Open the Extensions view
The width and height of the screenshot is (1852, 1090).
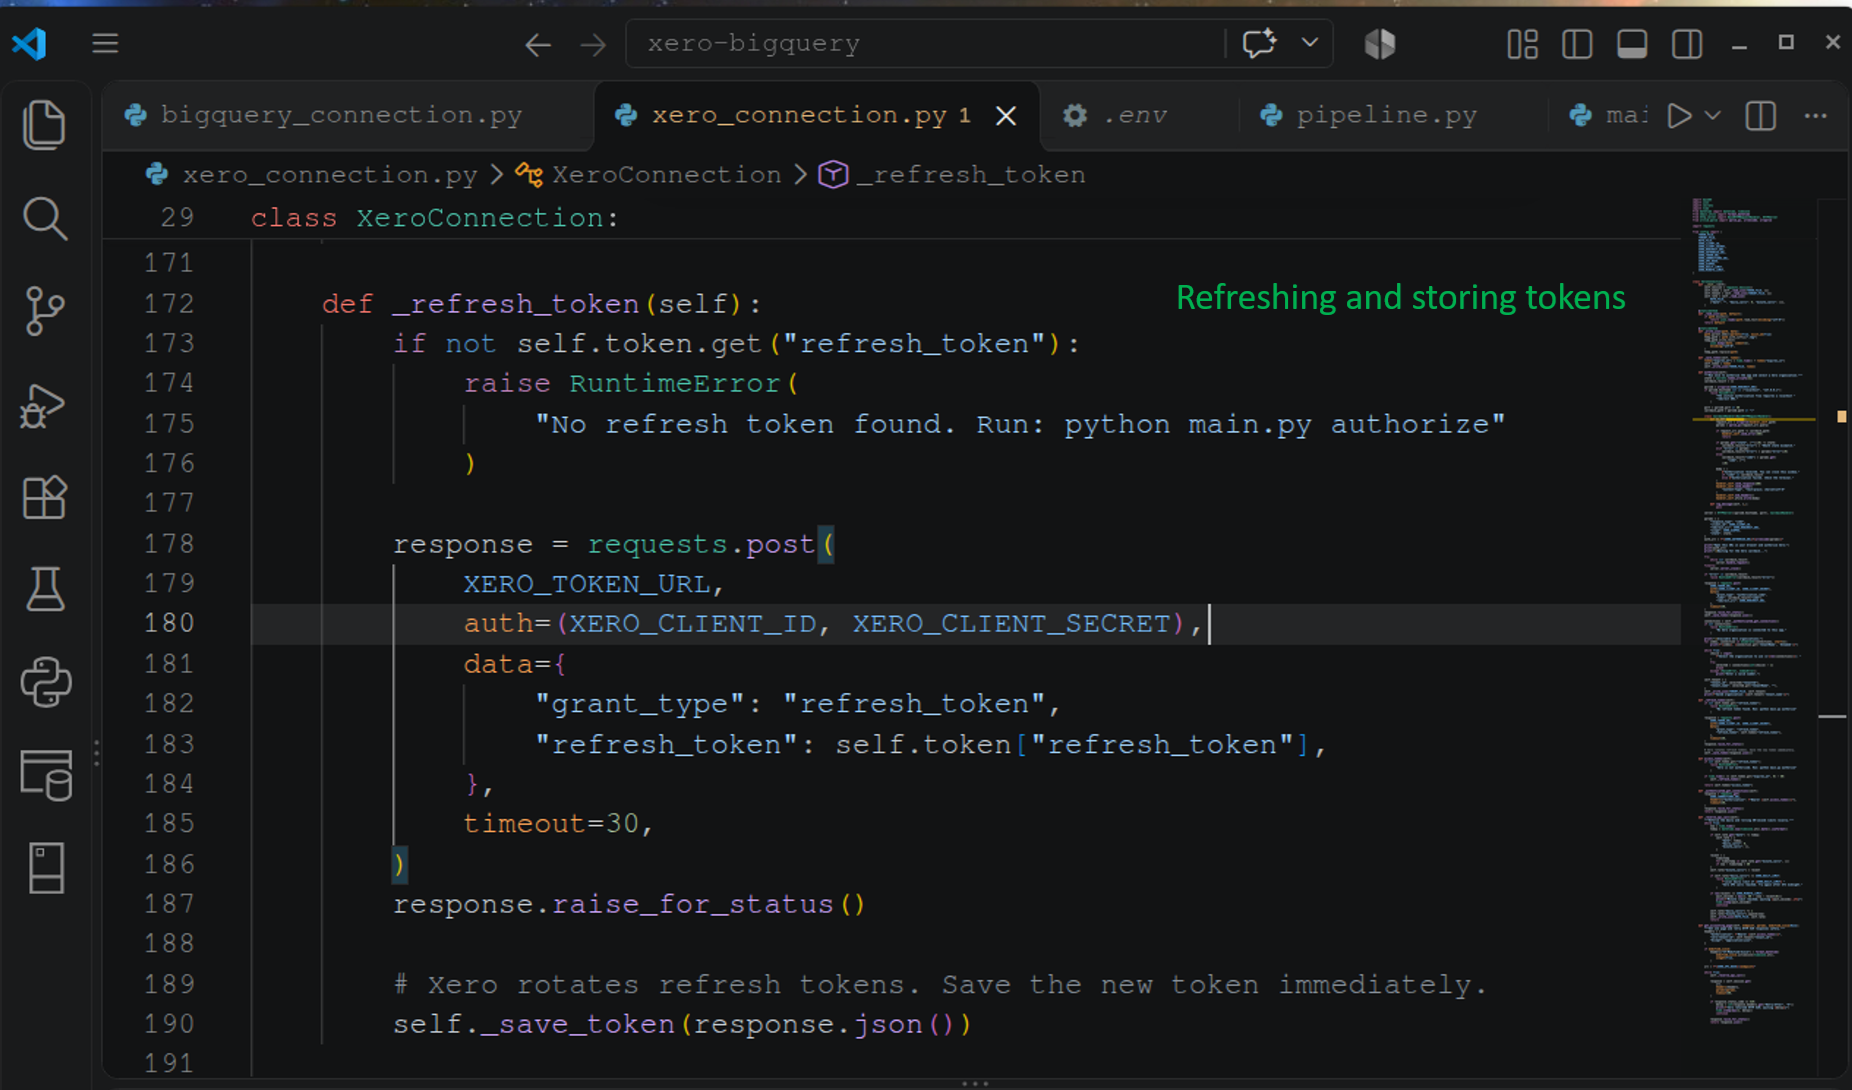click(44, 497)
